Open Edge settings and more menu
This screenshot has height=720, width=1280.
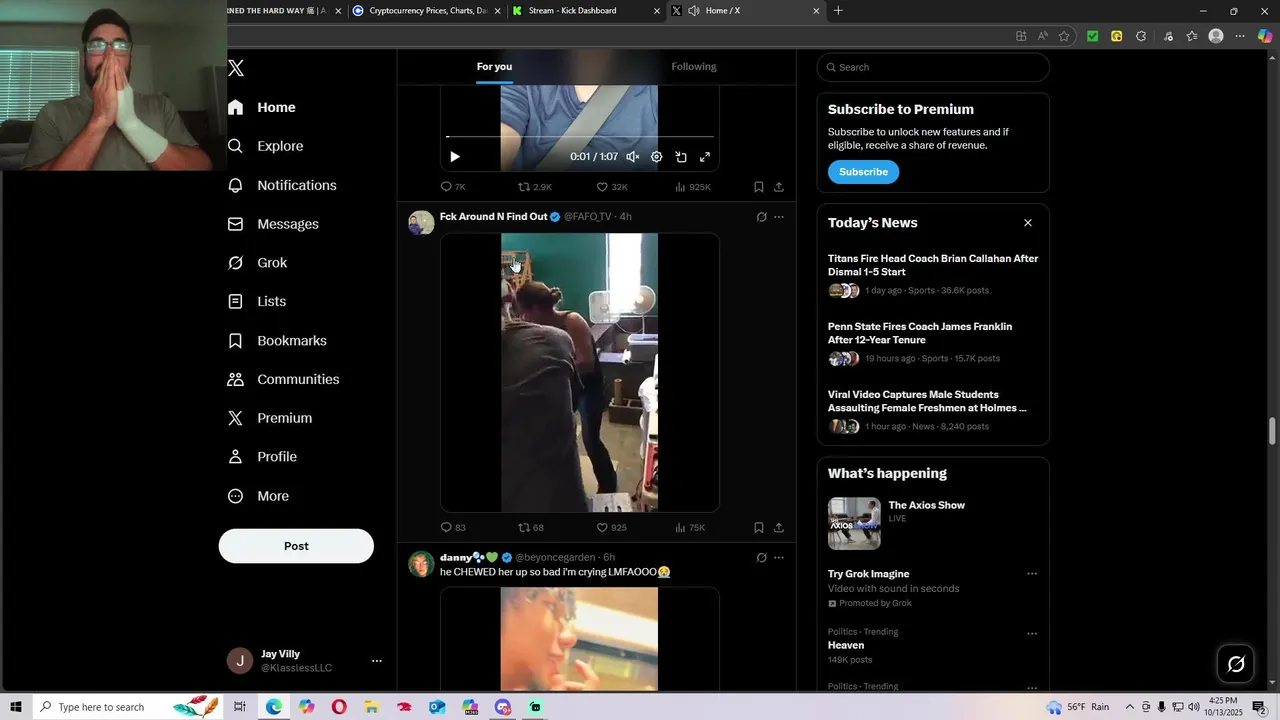coord(1240,36)
